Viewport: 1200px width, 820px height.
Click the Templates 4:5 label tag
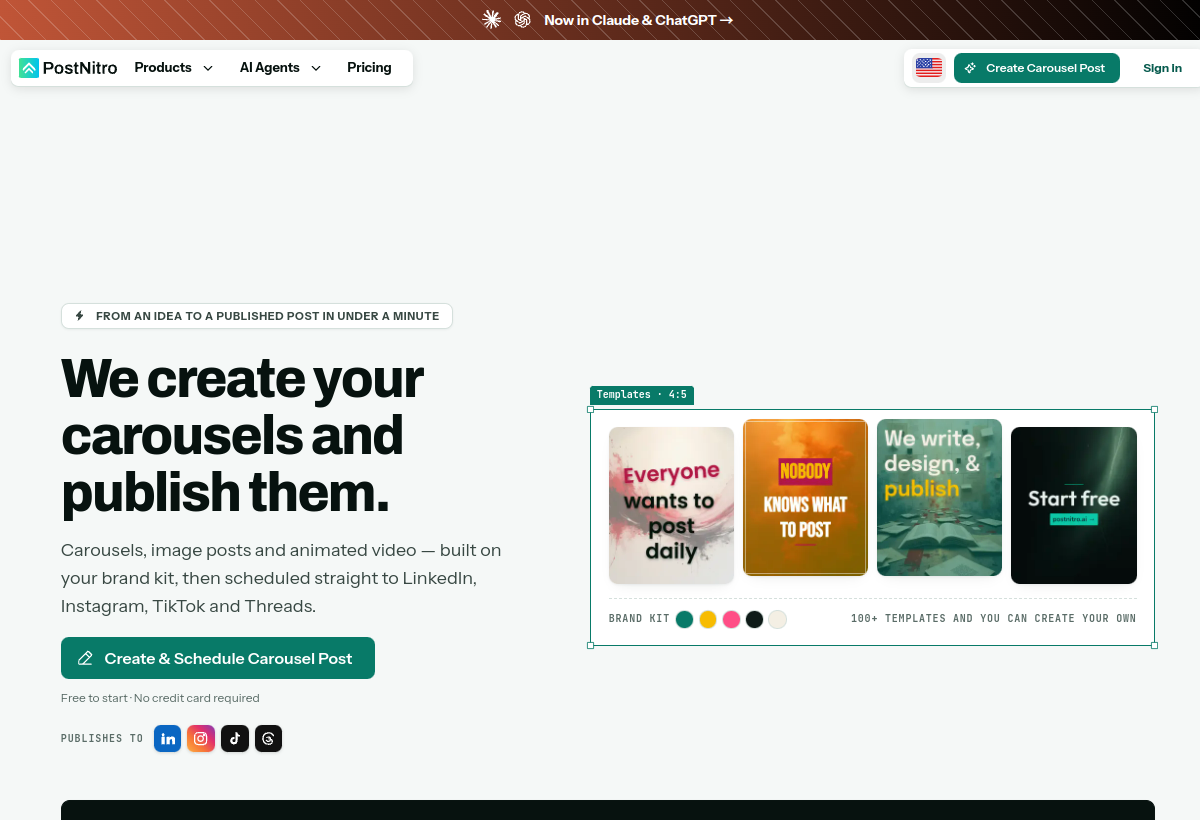pos(642,395)
